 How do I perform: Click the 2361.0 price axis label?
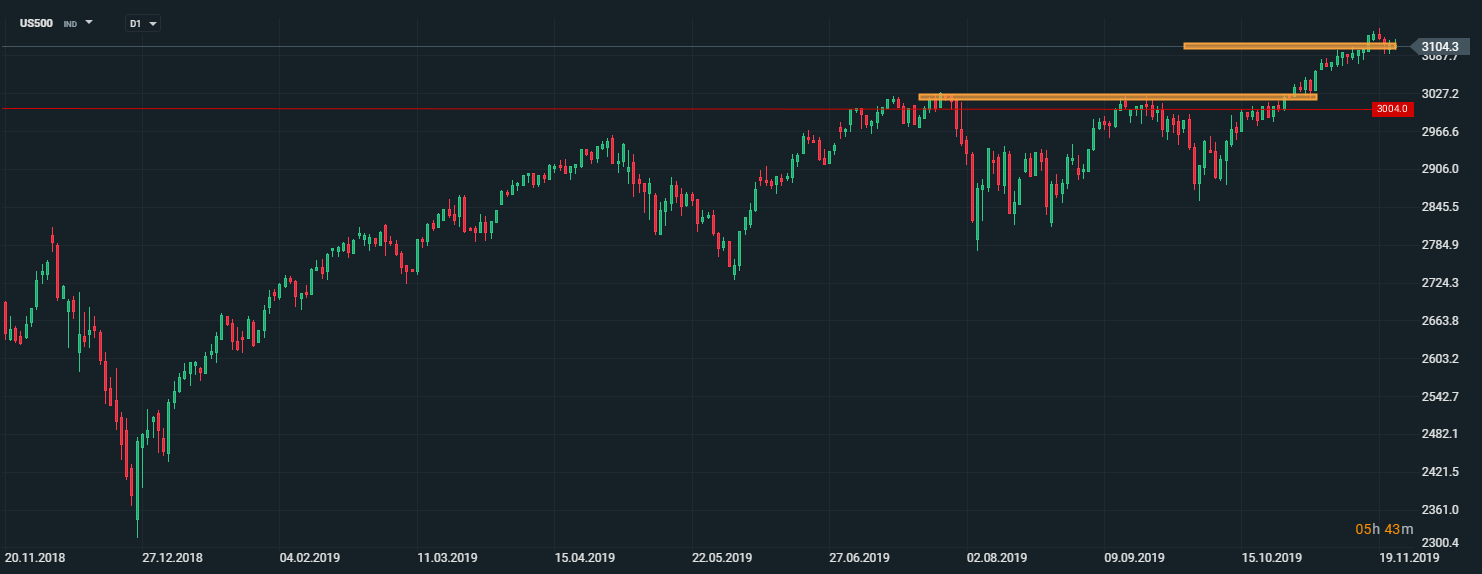1439,510
